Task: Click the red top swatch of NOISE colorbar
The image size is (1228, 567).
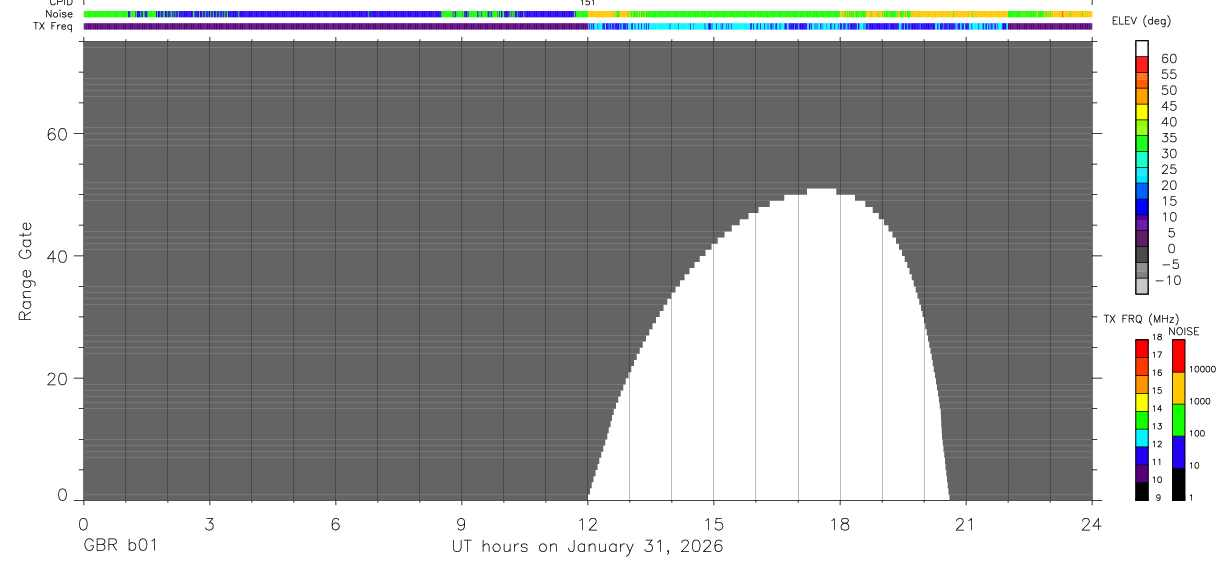Action: 1178,355
